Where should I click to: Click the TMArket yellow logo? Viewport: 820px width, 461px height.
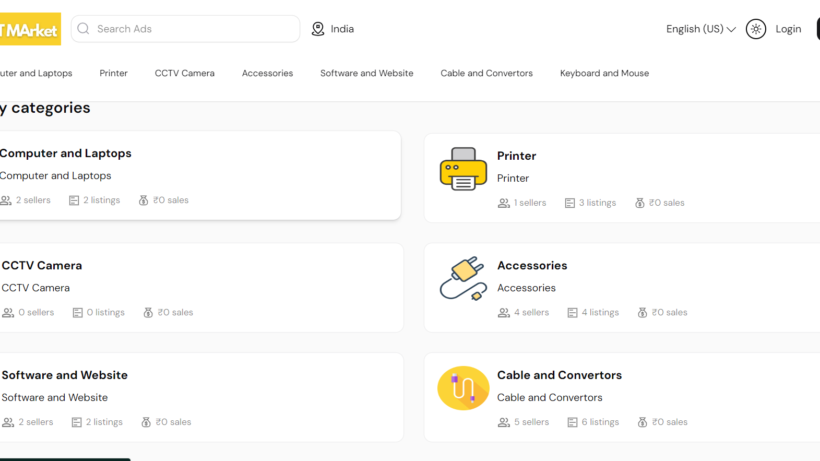[x=30, y=29]
